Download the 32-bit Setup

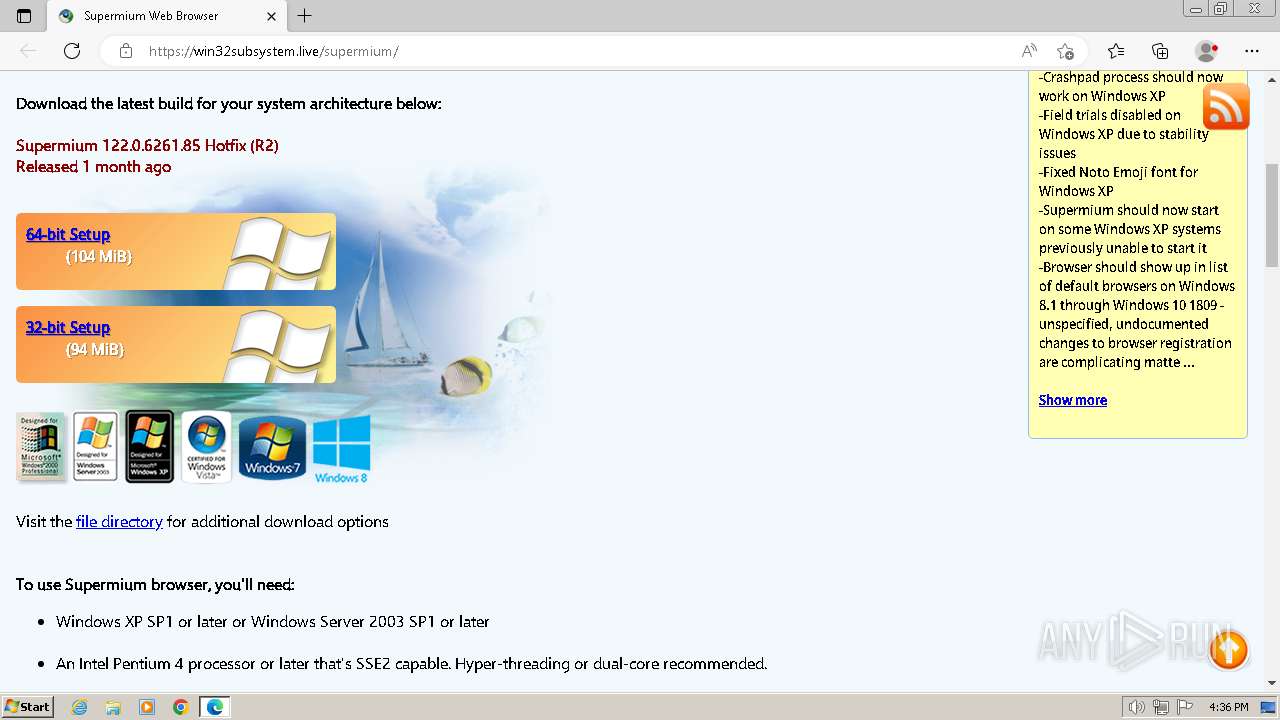pyautogui.click(x=68, y=327)
